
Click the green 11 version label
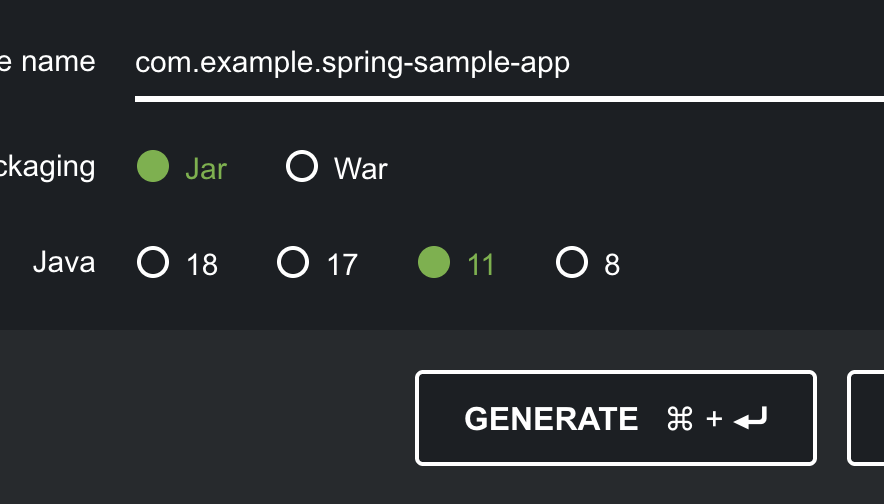click(481, 265)
